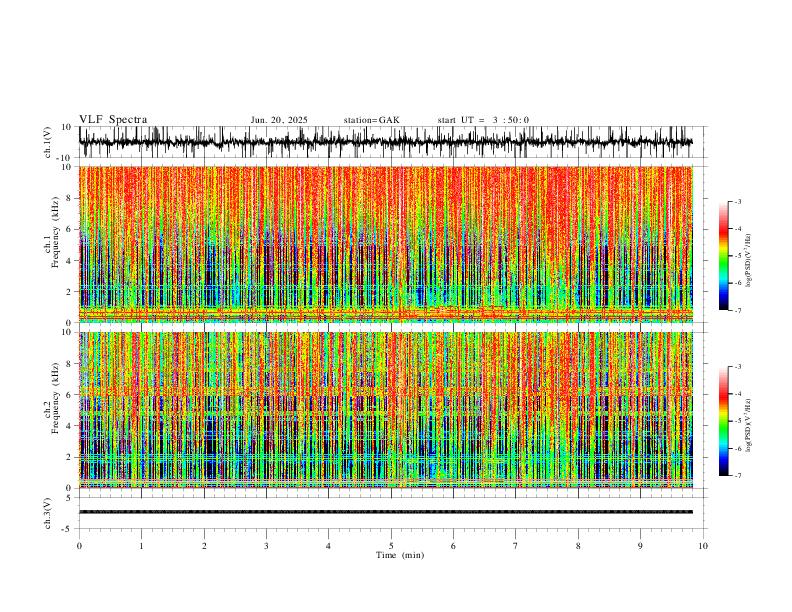Select the "start UT = 3 :50: 0" text
The height and width of the screenshot is (612, 792).
click(x=483, y=120)
